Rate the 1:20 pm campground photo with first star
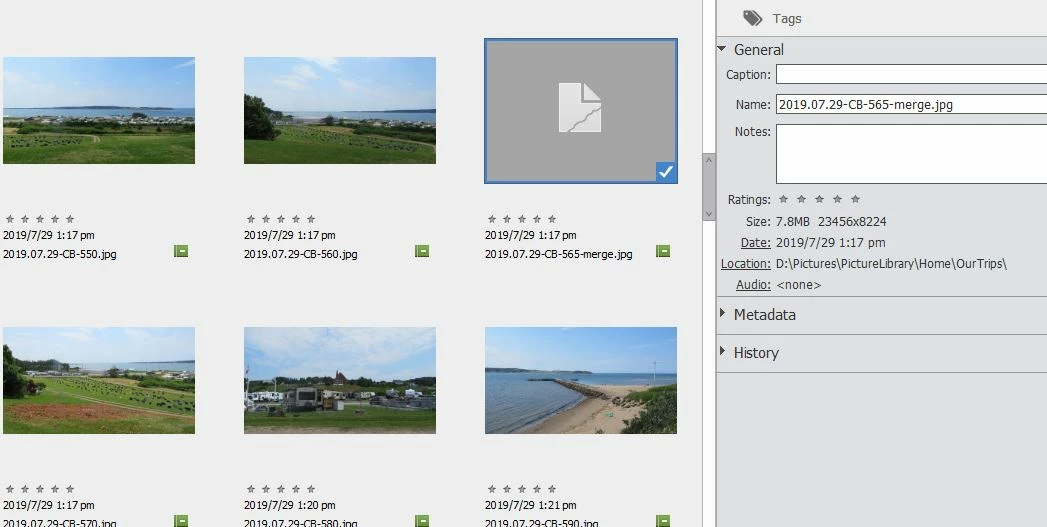Screen dimensions: 1047x527 (250, 489)
